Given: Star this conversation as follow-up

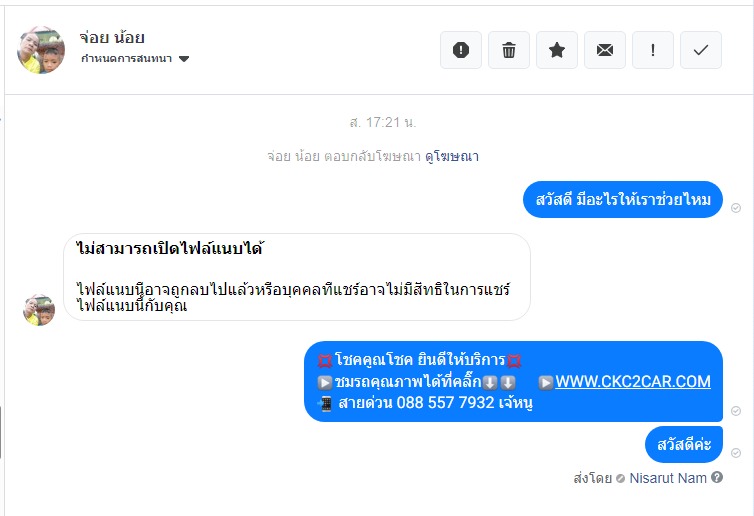Looking at the screenshot, I should [557, 50].
